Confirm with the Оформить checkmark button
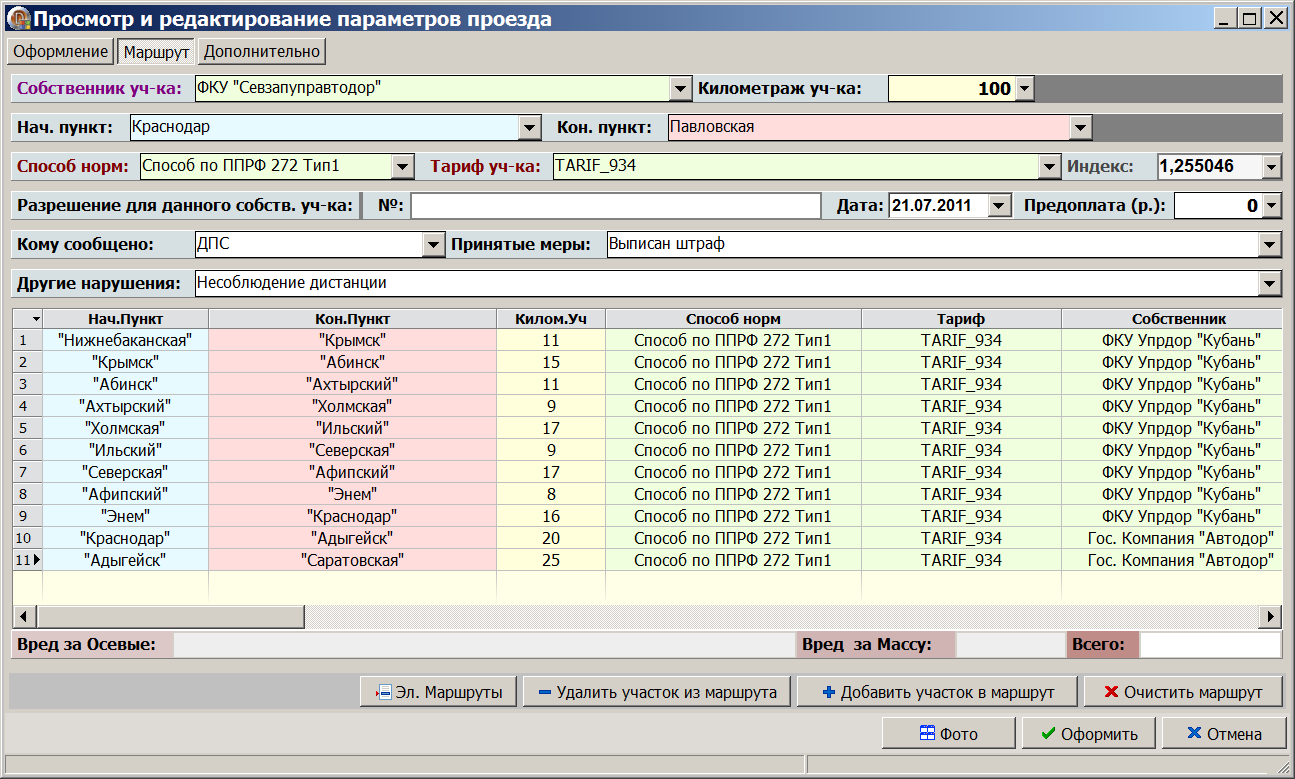This screenshot has width=1295, height=779. point(1088,734)
